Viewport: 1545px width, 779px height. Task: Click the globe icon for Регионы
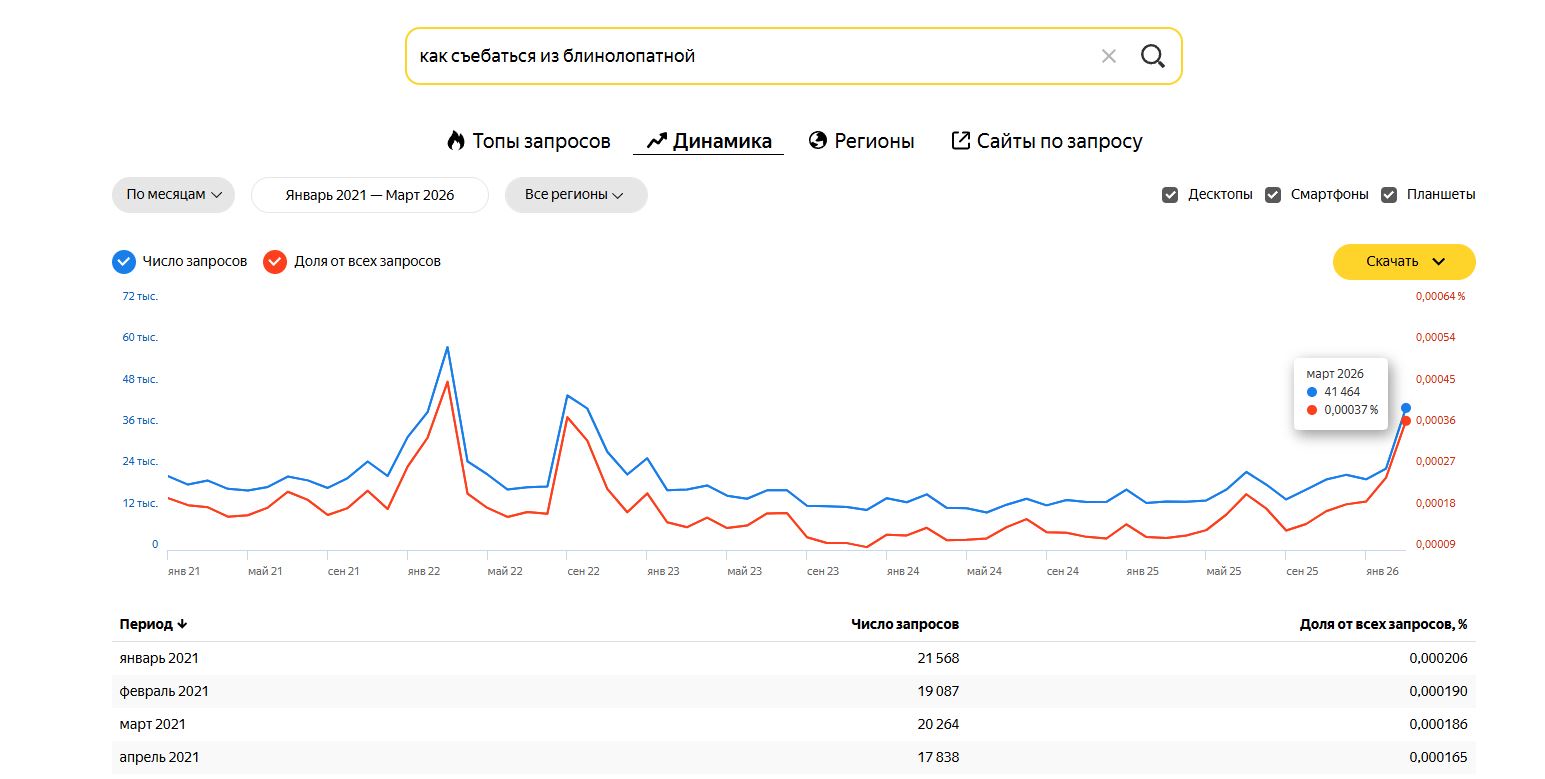click(x=817, y=141)
